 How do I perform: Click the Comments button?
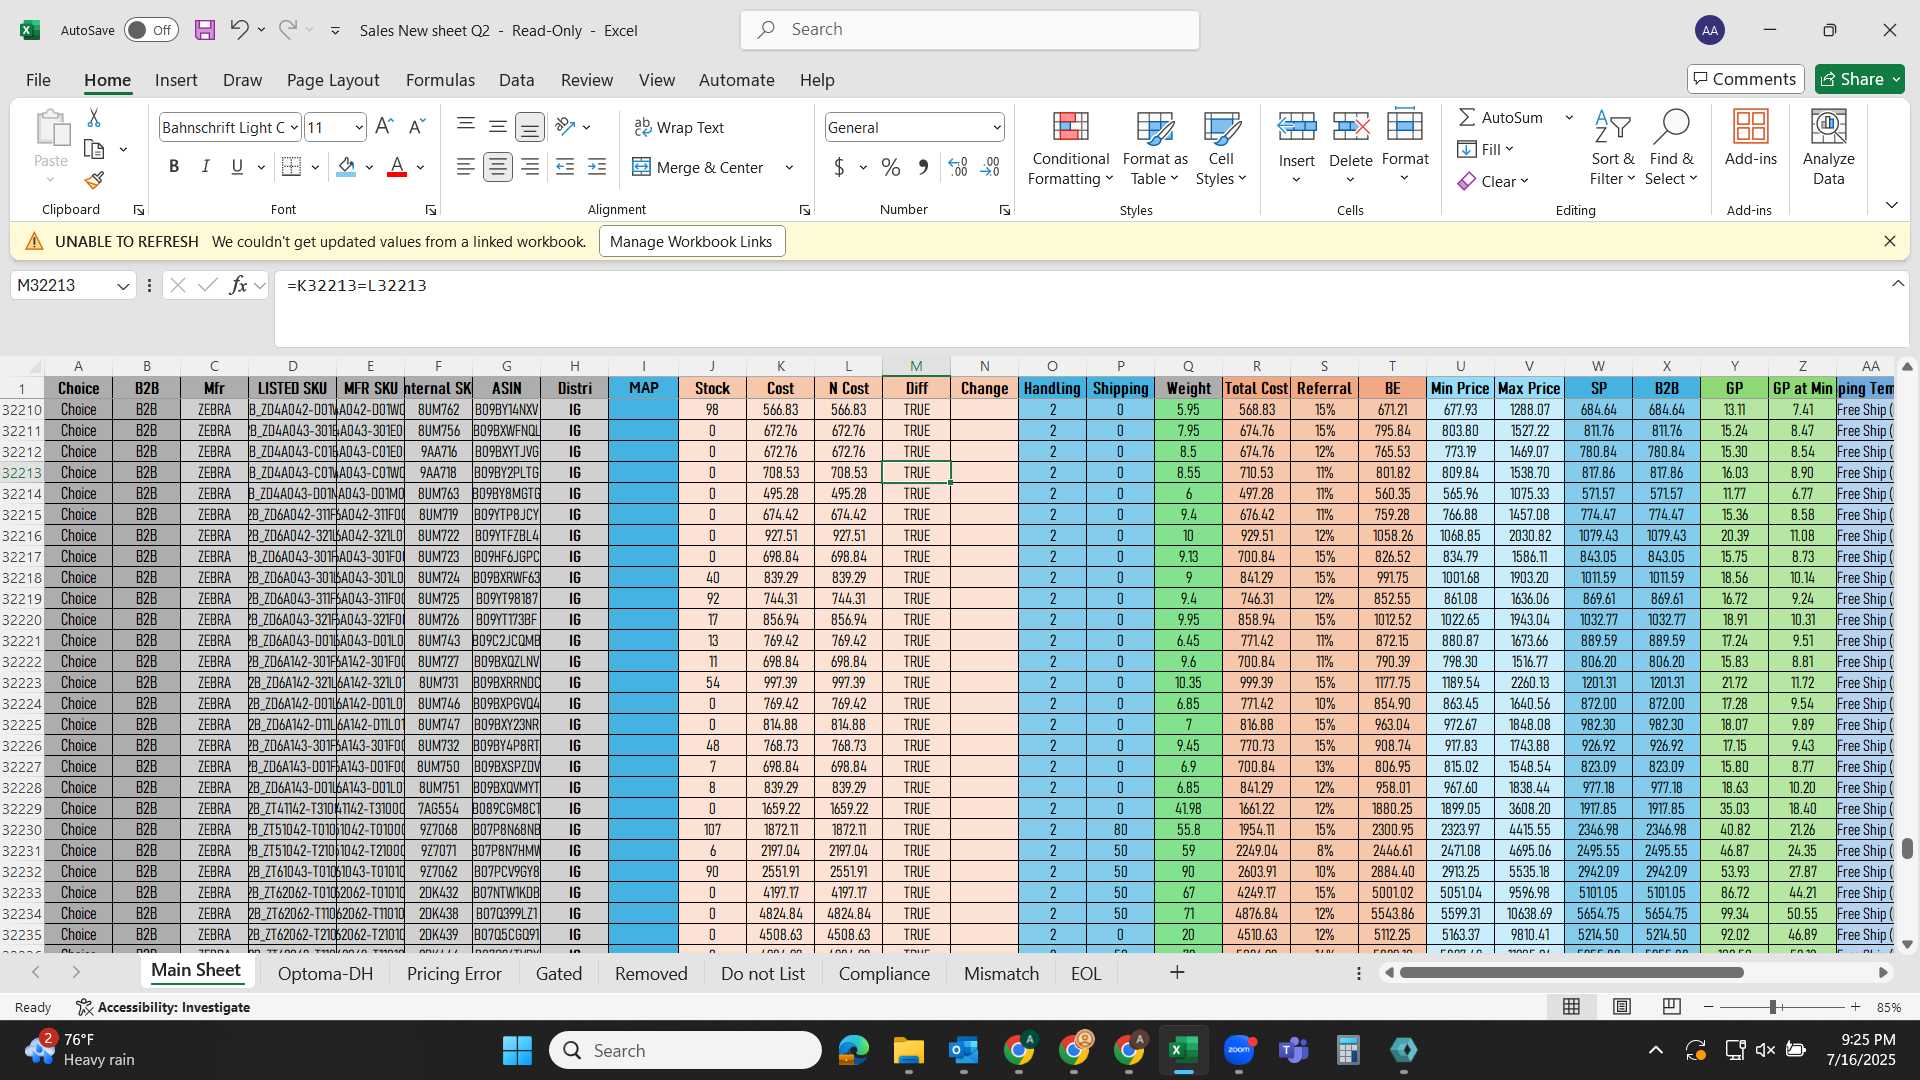(1745, 79)
